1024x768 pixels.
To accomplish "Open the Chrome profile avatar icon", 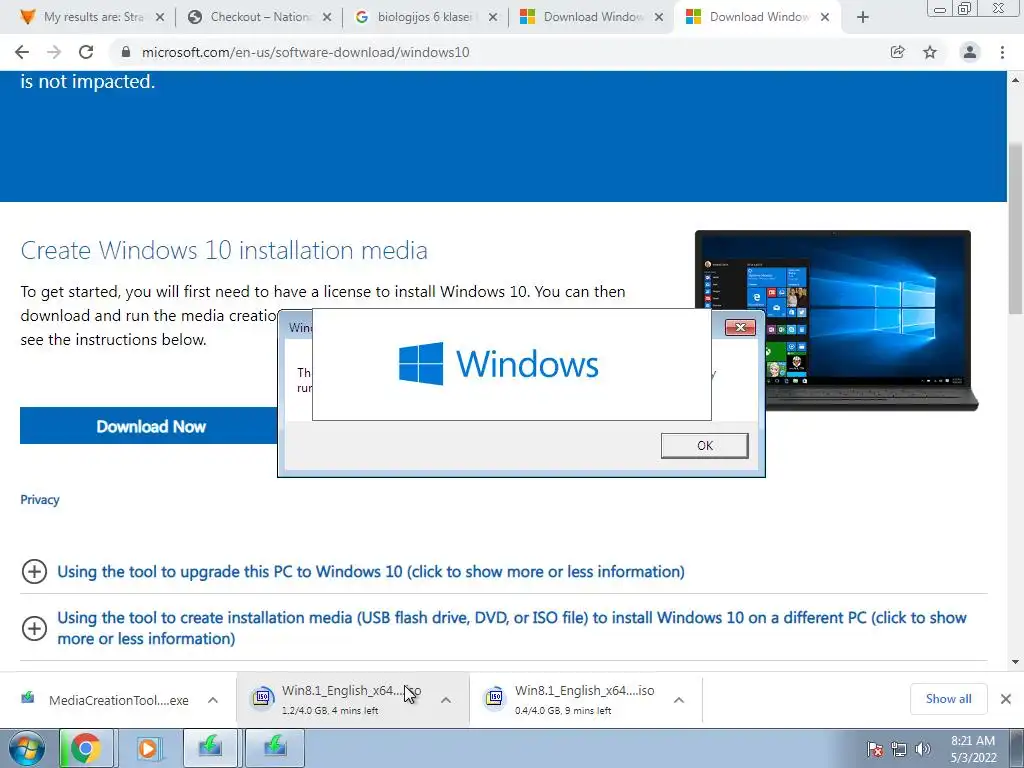I will point(970,52).
